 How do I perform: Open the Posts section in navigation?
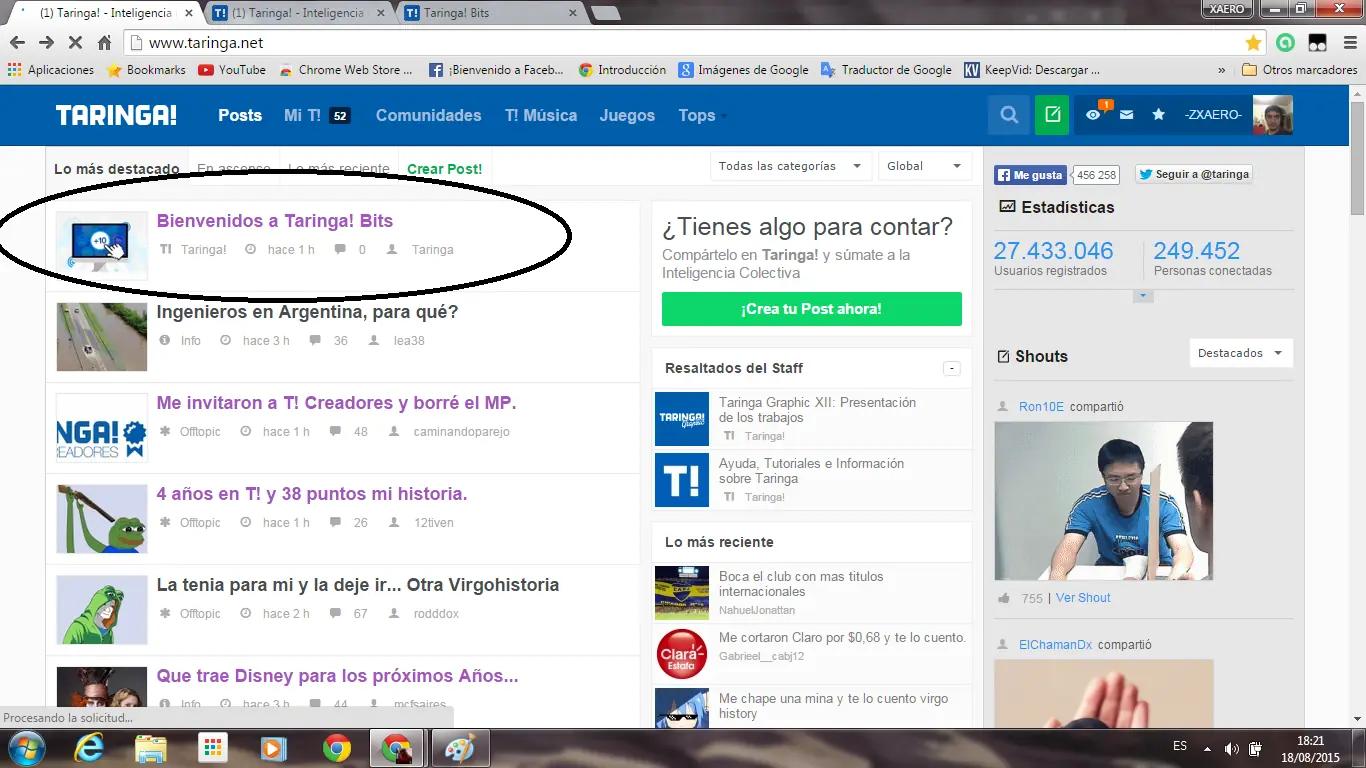point(240,115)
